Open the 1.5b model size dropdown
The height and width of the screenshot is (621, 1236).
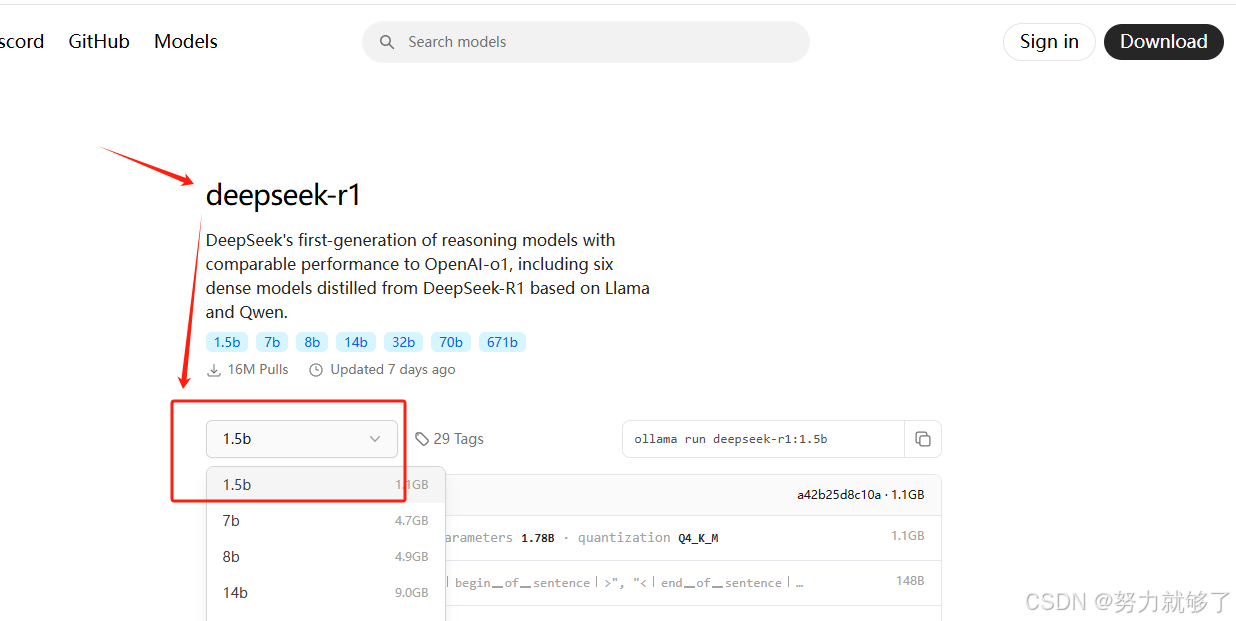(x=302, y=439)
